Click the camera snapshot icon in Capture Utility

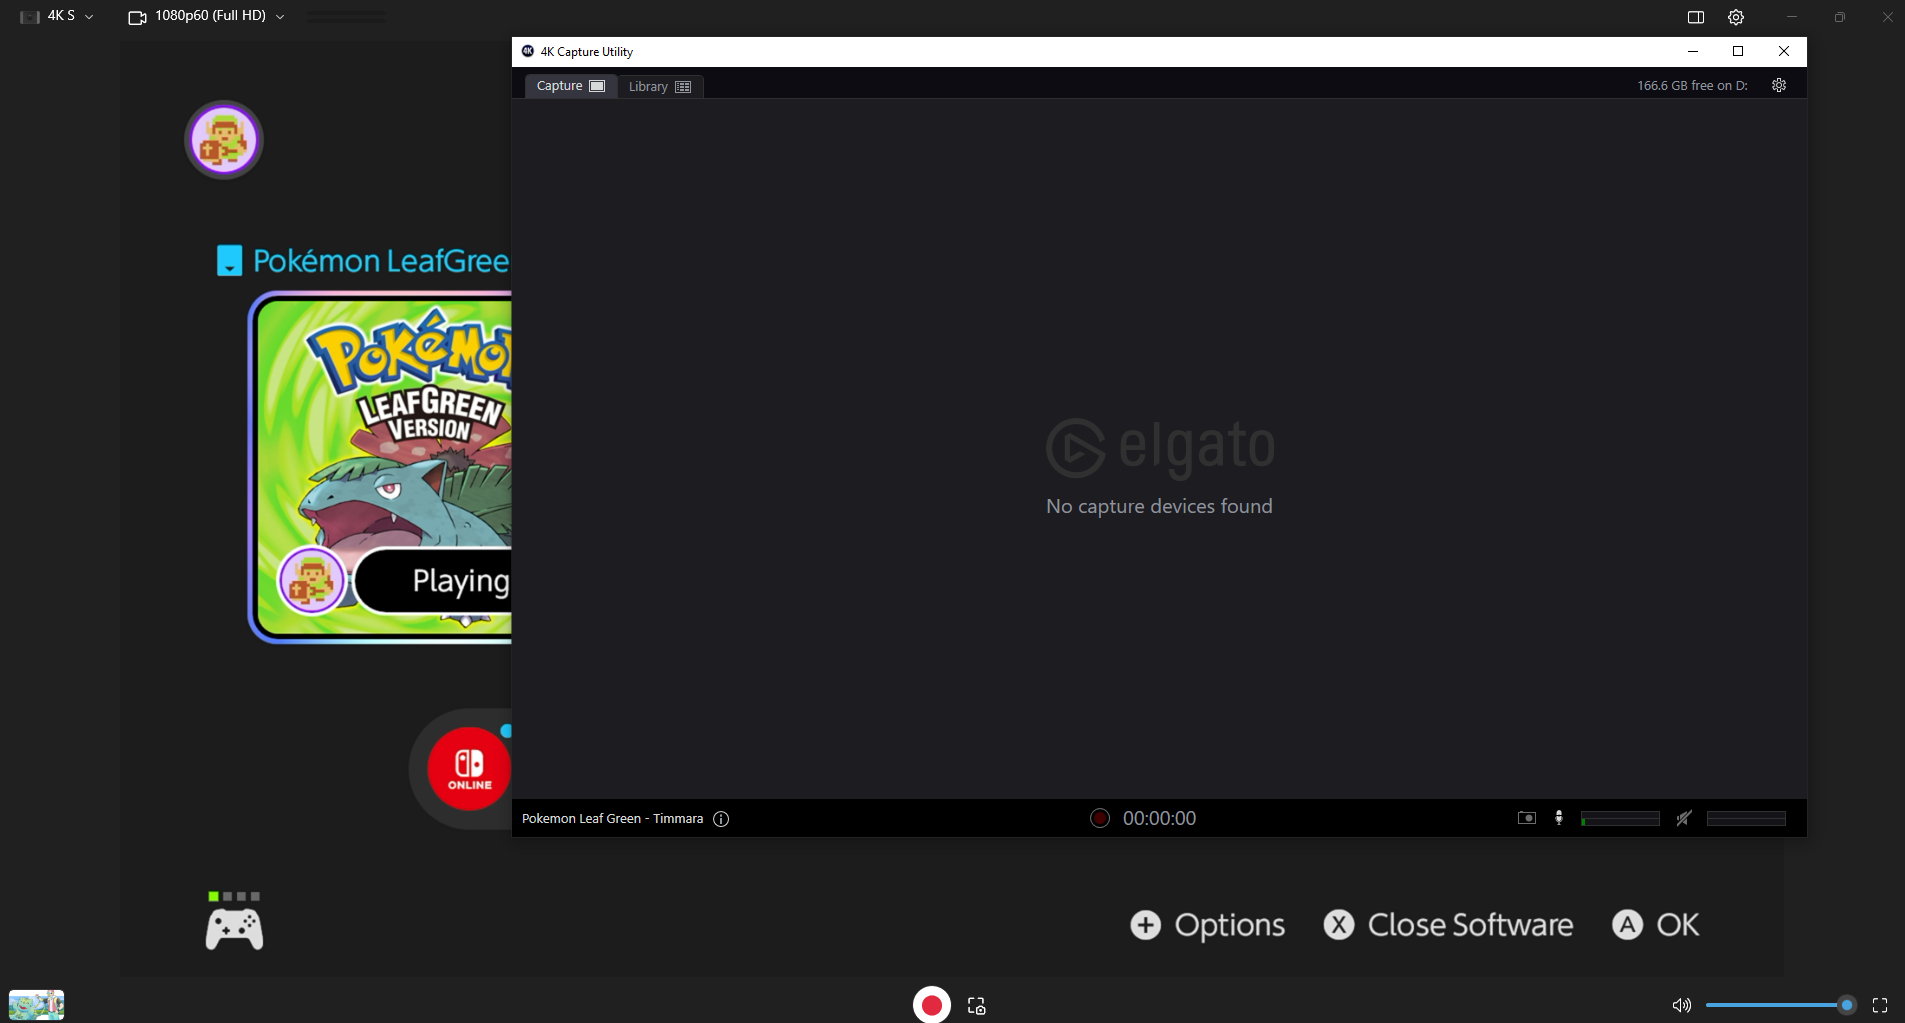tap(1526, 818)
